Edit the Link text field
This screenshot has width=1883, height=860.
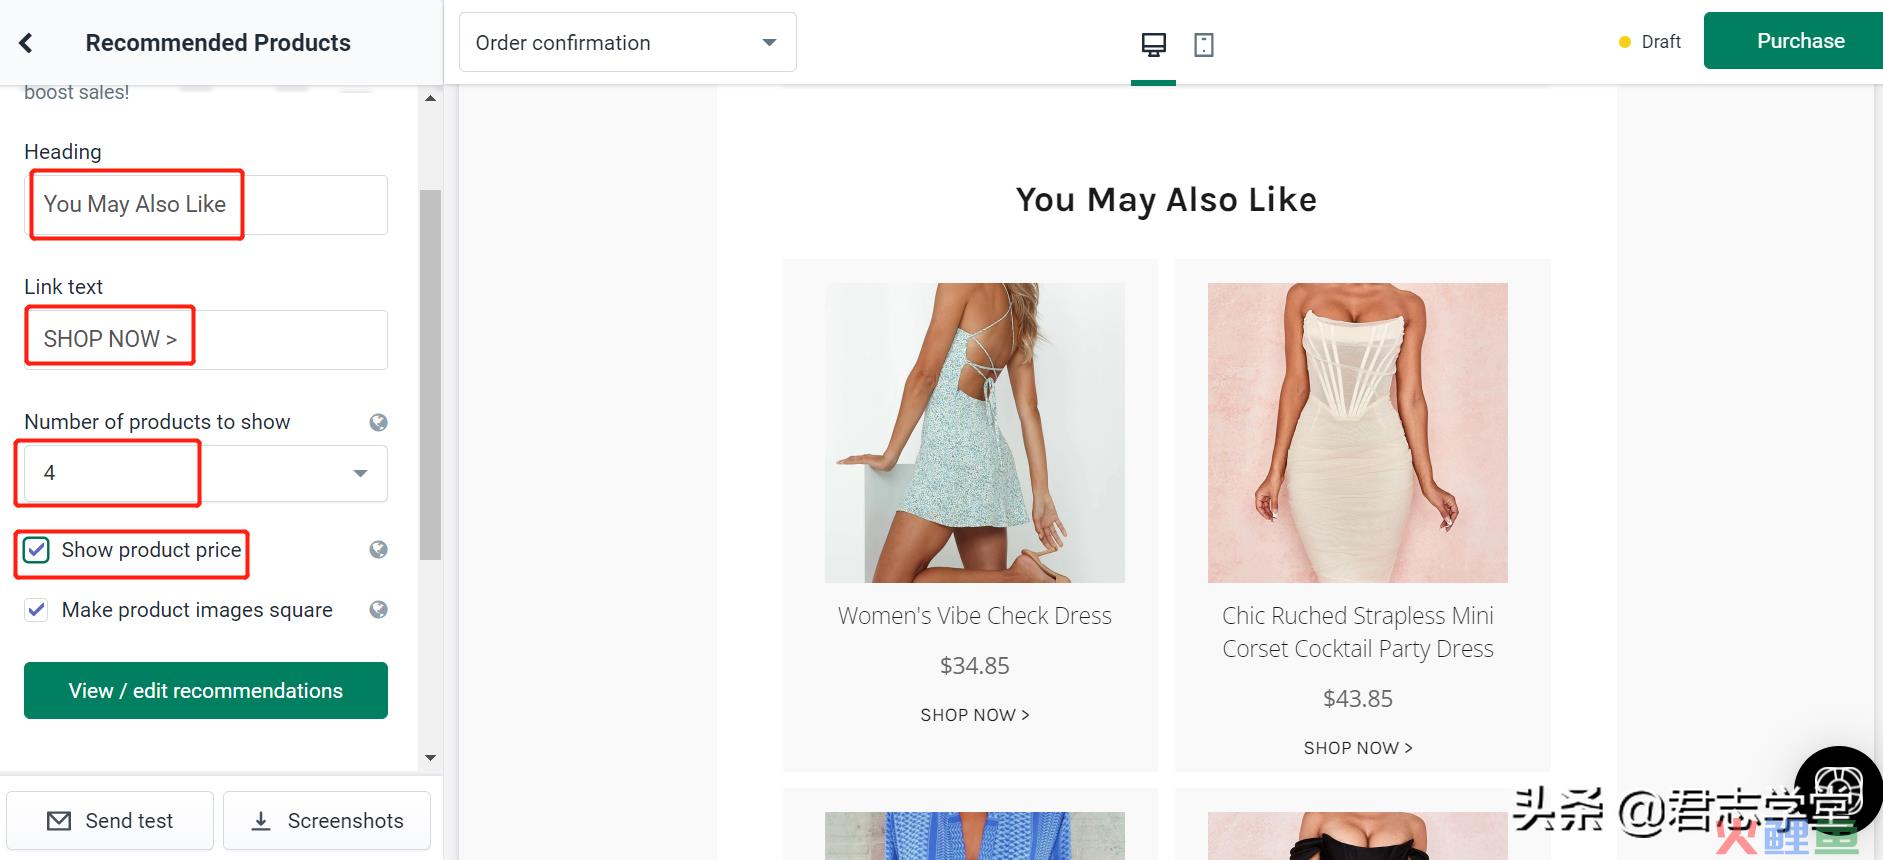206,340
